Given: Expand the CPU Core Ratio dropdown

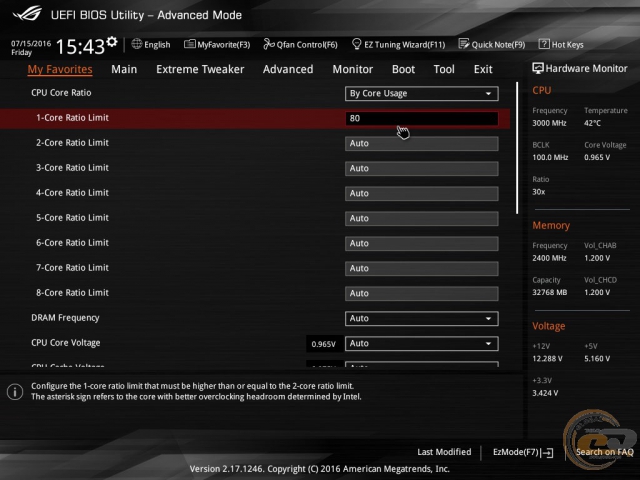Looking at the screenshot, I should pyautogui.click(x=422, y=93).
